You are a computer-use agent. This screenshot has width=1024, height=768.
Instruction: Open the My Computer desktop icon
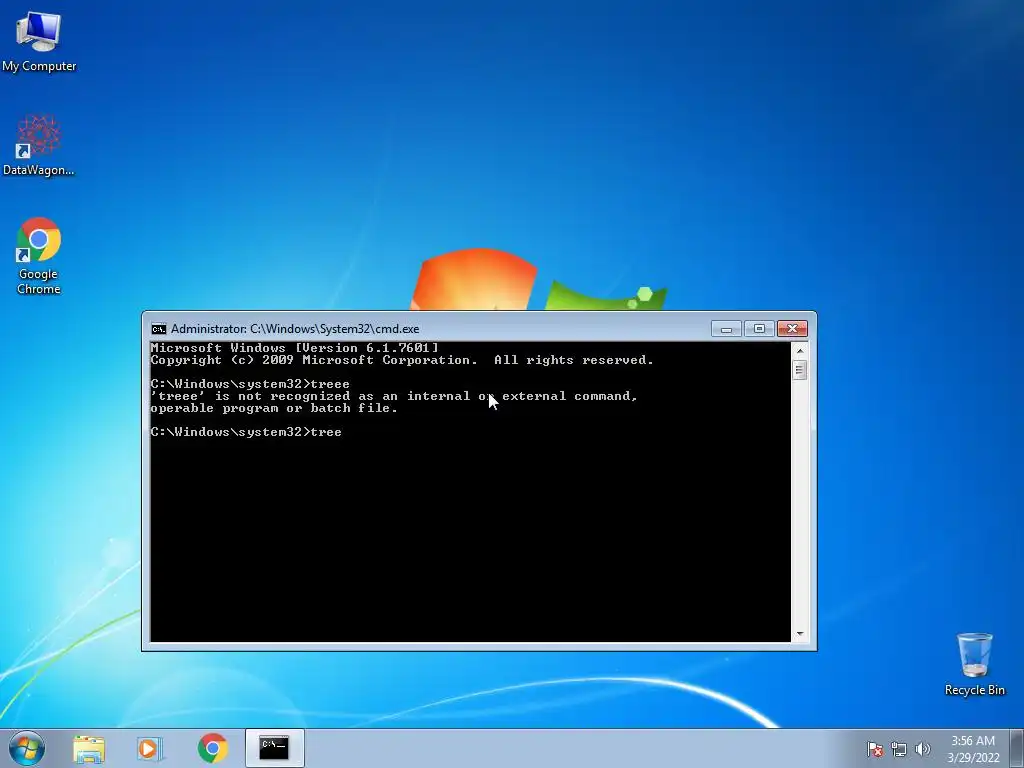(x=39, y=39)
